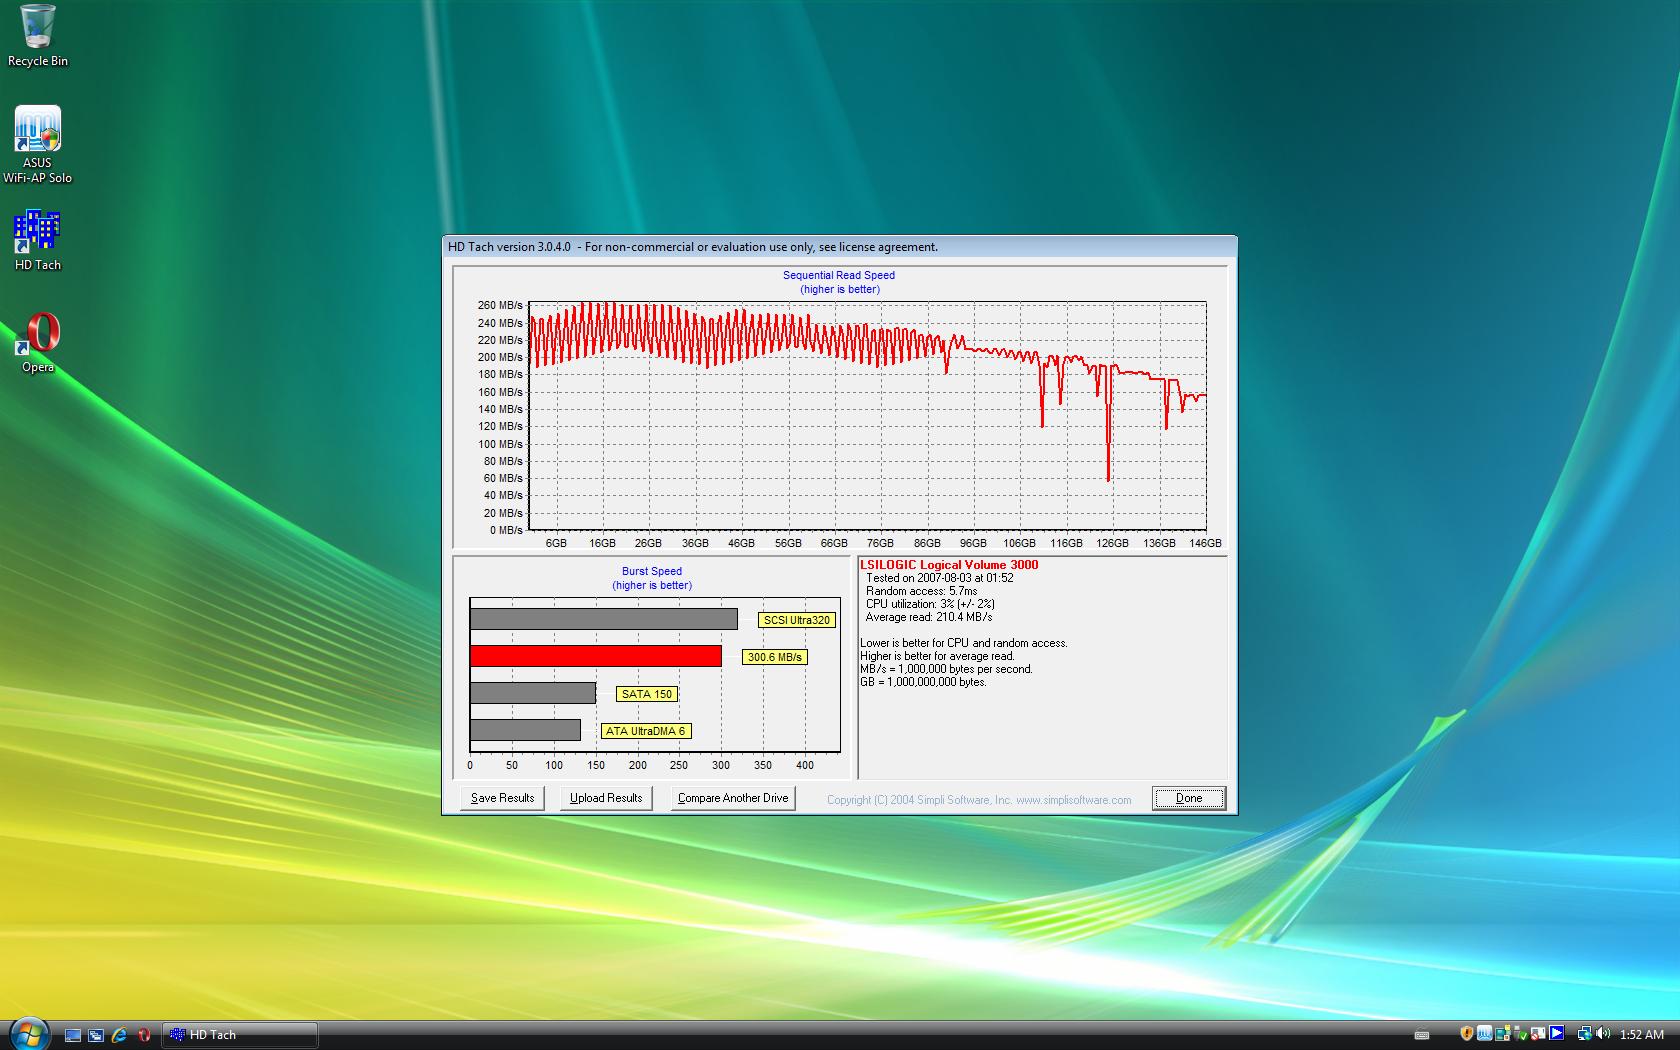The width and height of the screenshot is (1680, 1050).
Task: Click the gray ATA UltraDMA 6 bar
Action: pos(526,730)
